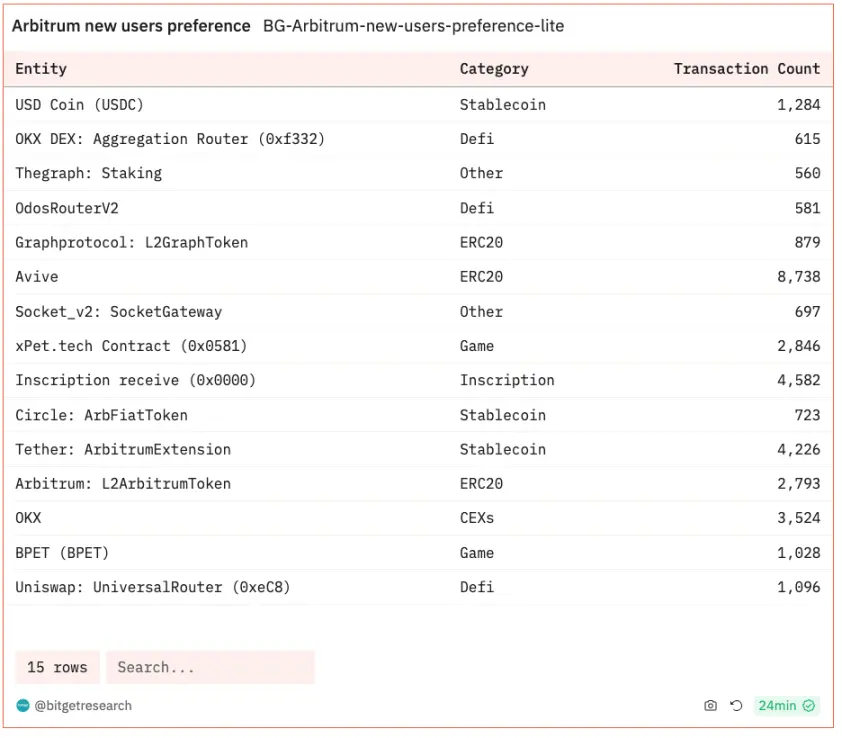This screenshot has height=738, width=842.
Task: Click the 15 rows counter
Action: click(57, 667)
